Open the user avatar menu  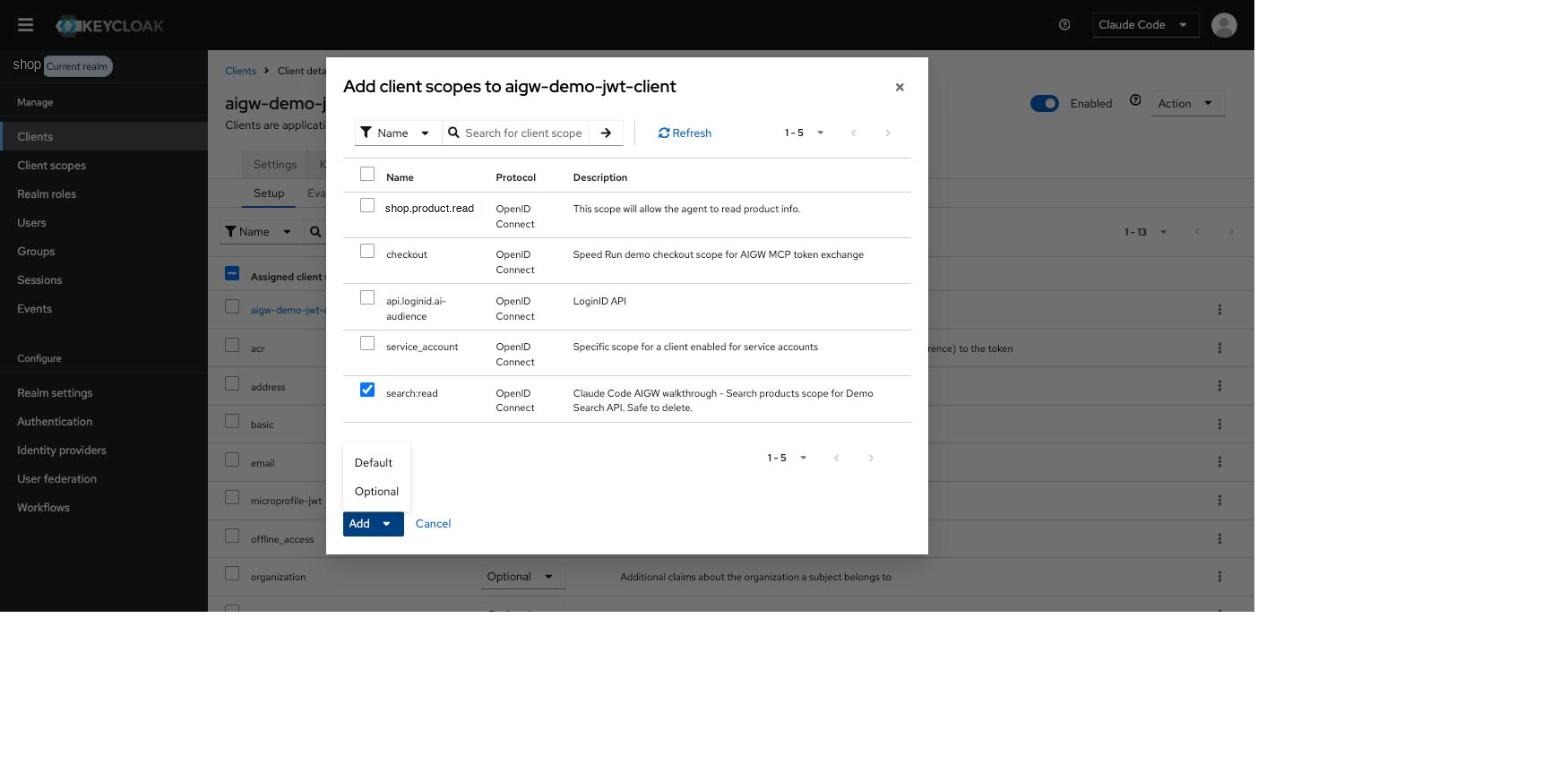[1224, 25]
